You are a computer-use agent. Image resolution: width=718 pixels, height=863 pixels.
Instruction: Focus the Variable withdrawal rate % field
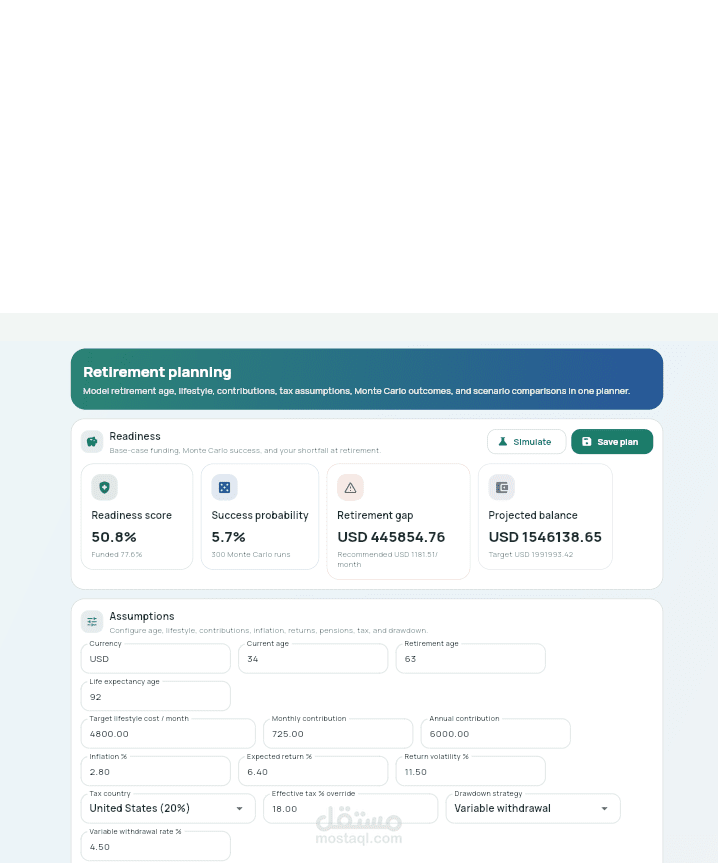pos(156,846)
